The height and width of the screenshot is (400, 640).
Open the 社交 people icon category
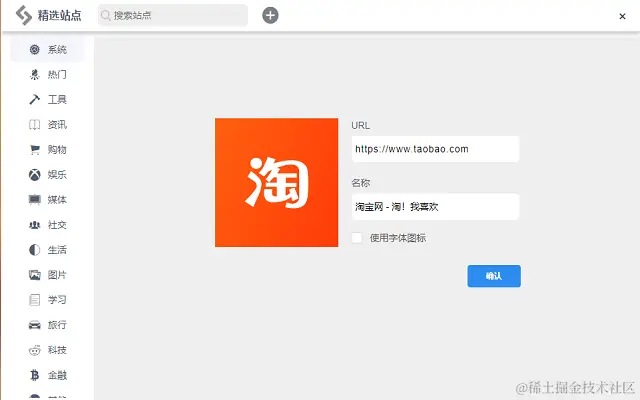(x=35, y=225)
